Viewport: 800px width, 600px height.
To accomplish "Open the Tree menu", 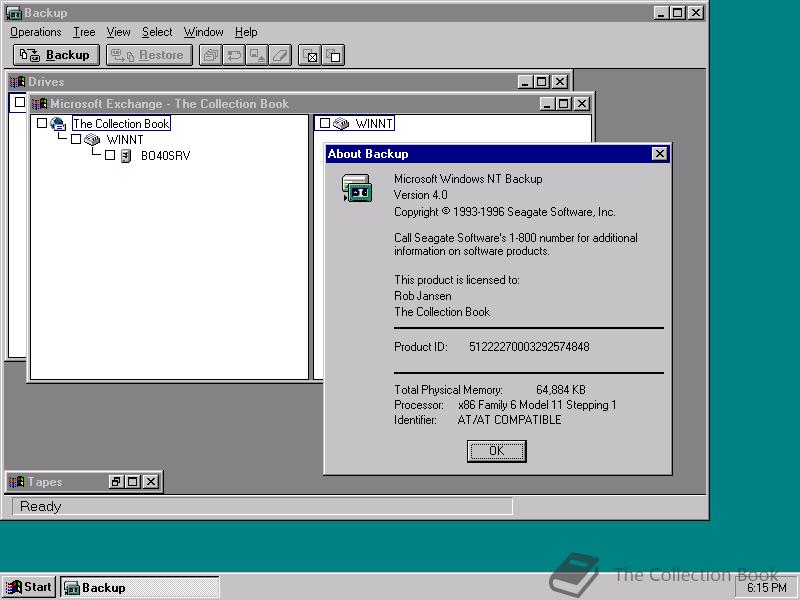I will [x=84, y=32].
